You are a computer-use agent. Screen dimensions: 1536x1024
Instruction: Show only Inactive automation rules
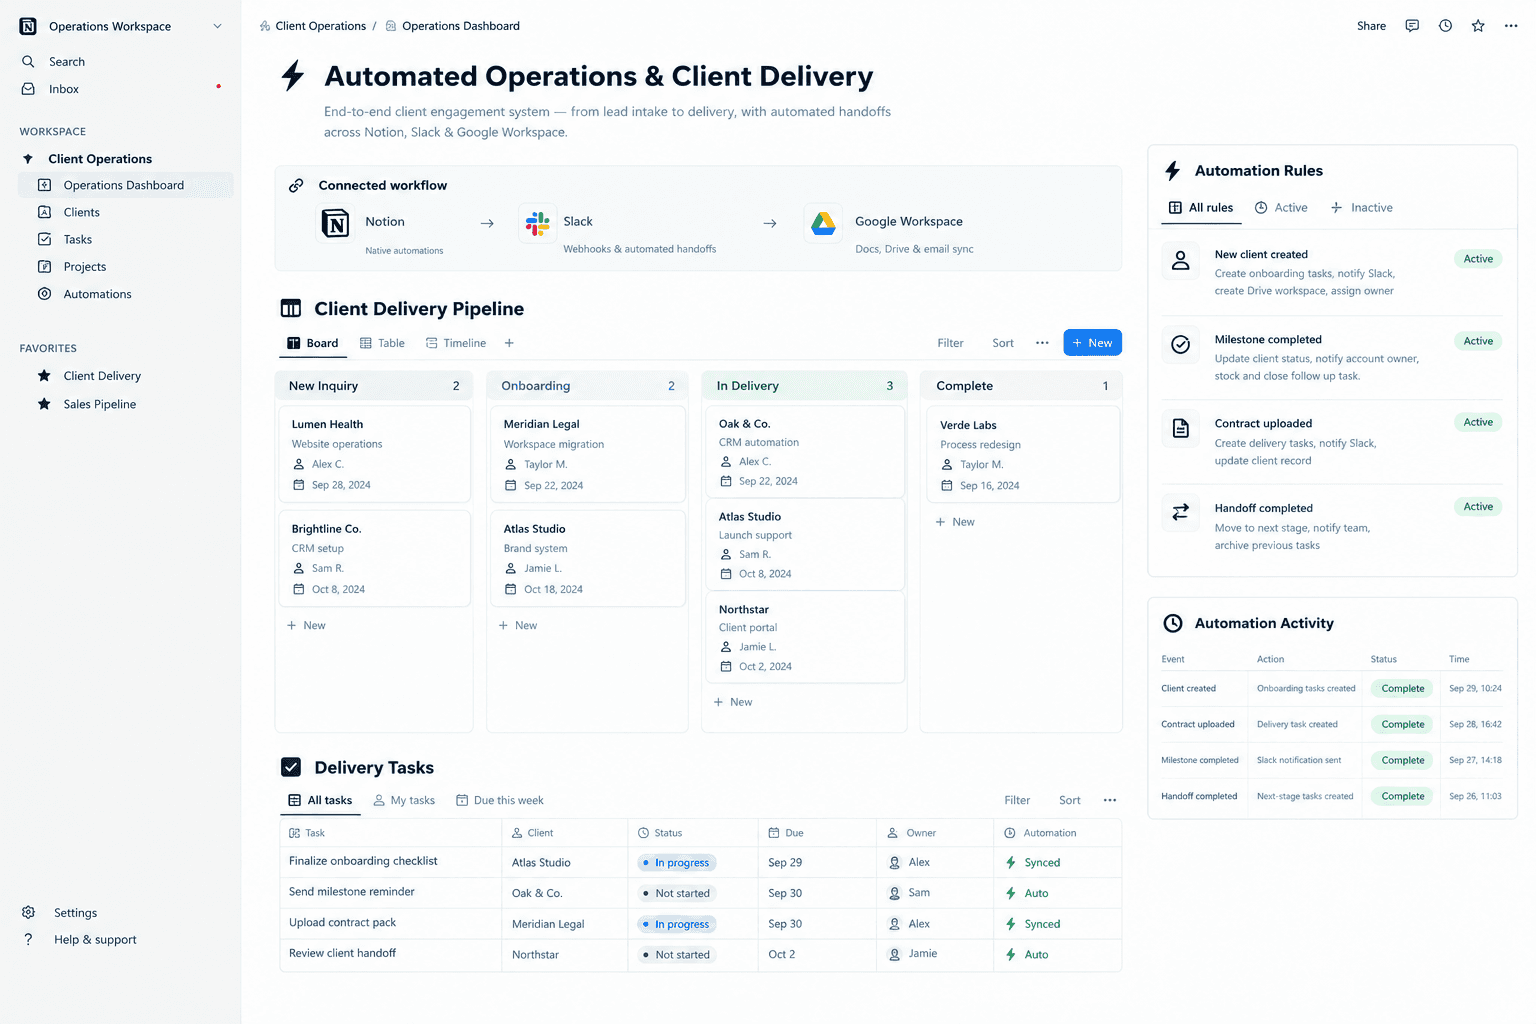coord(1361,208)
